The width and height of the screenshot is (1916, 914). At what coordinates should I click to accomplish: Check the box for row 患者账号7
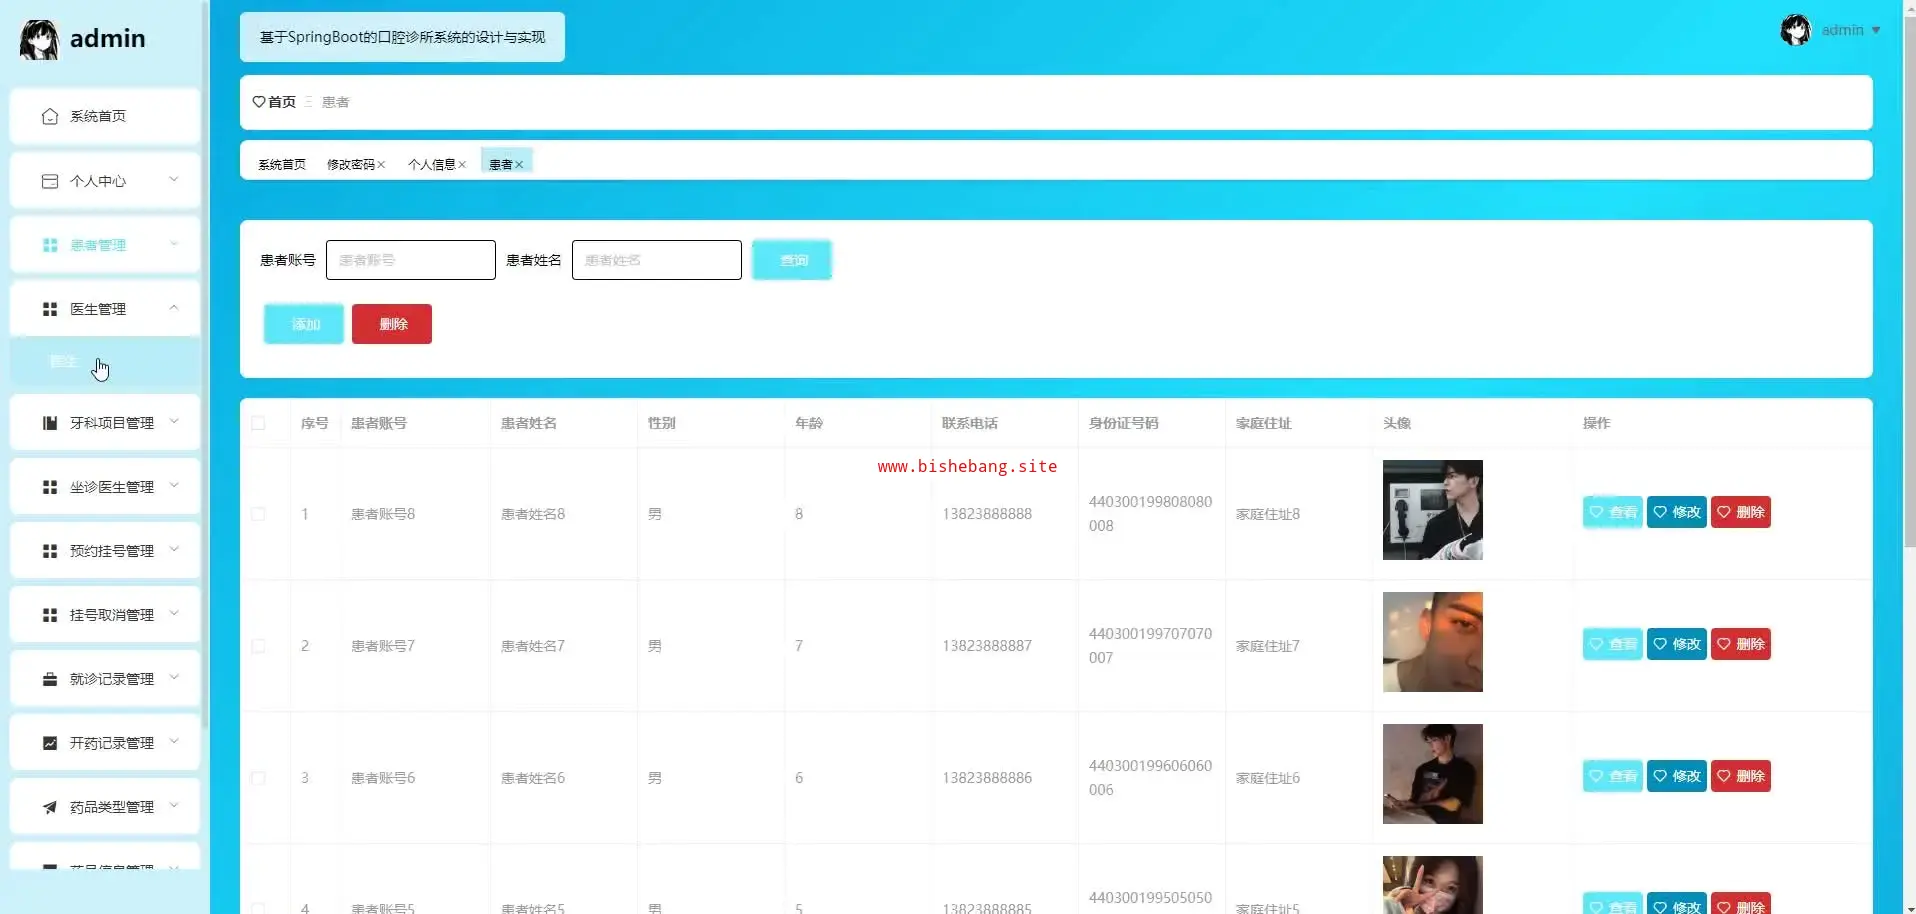click(x=258, y=646)
